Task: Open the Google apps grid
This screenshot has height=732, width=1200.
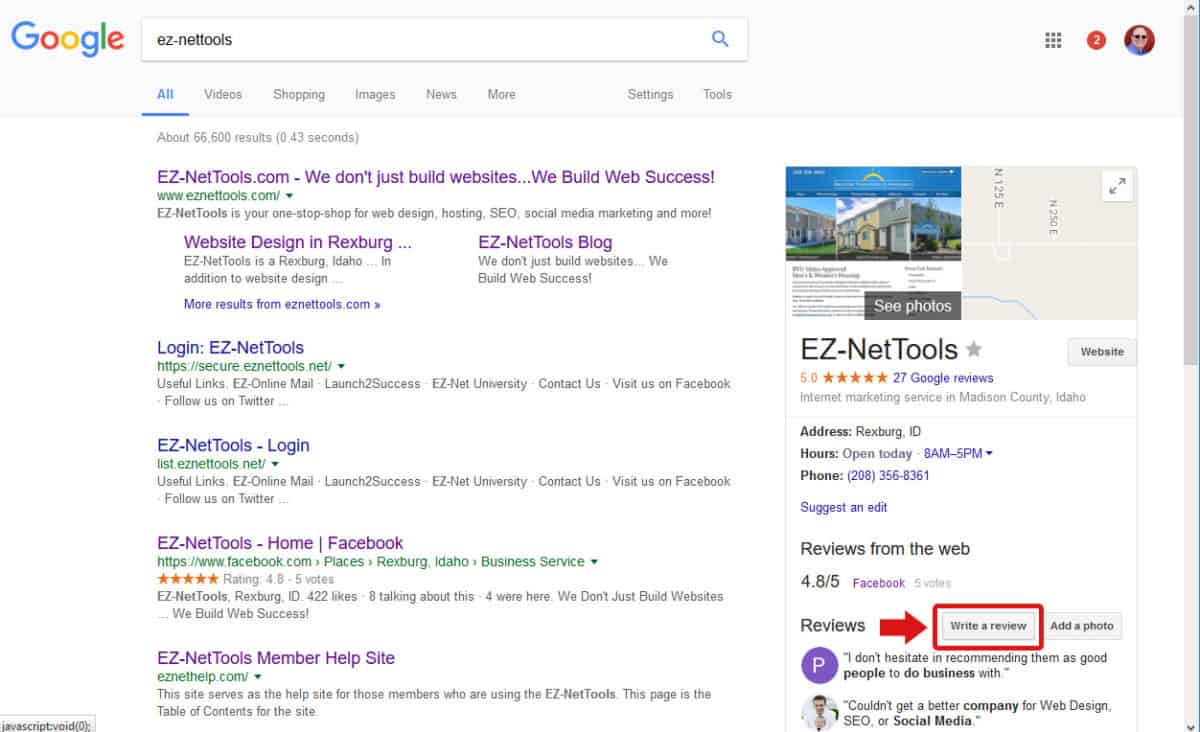Action: click(1053, 40)
